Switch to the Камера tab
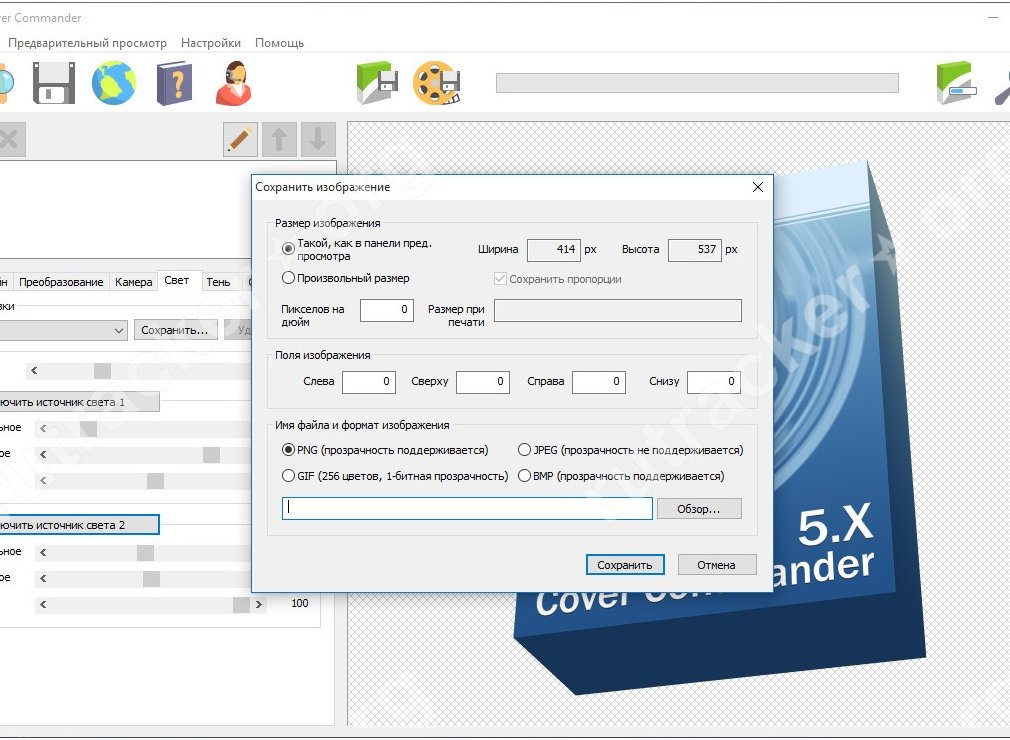Viewport: 1010px width, 740px height. [x=133, y=282]
